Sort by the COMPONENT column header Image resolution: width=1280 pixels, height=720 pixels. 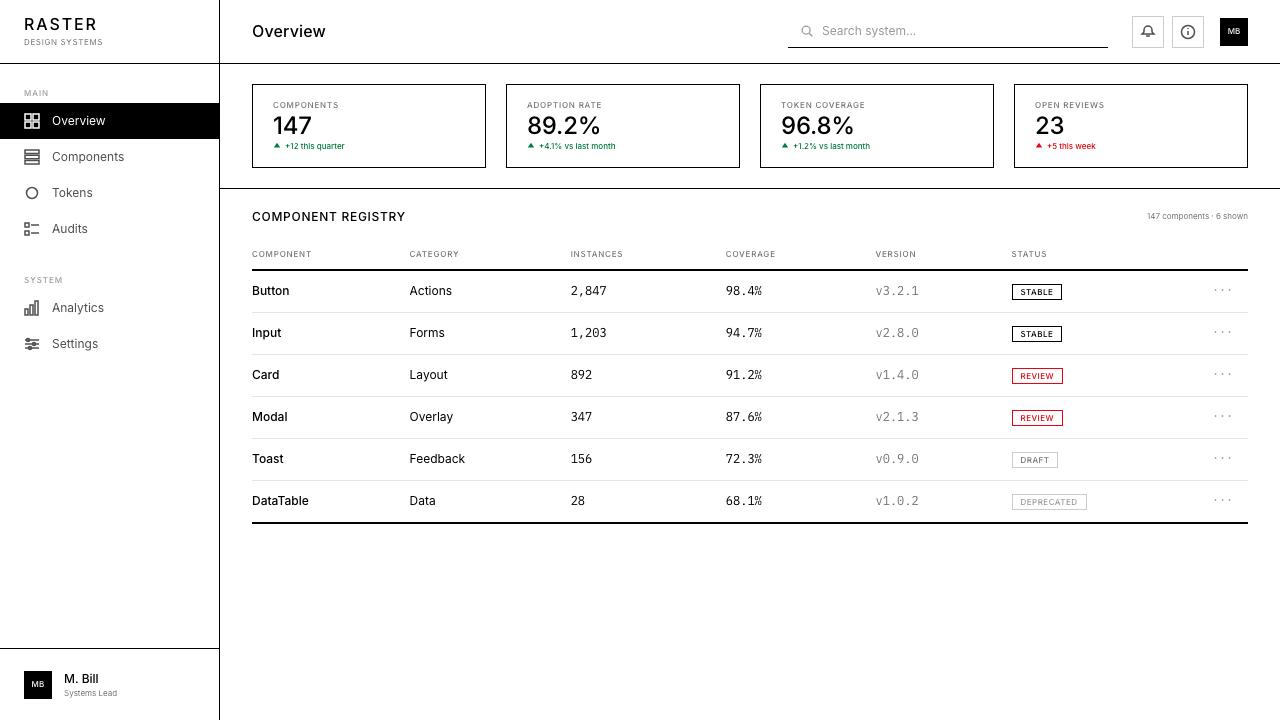pos(282,254)
